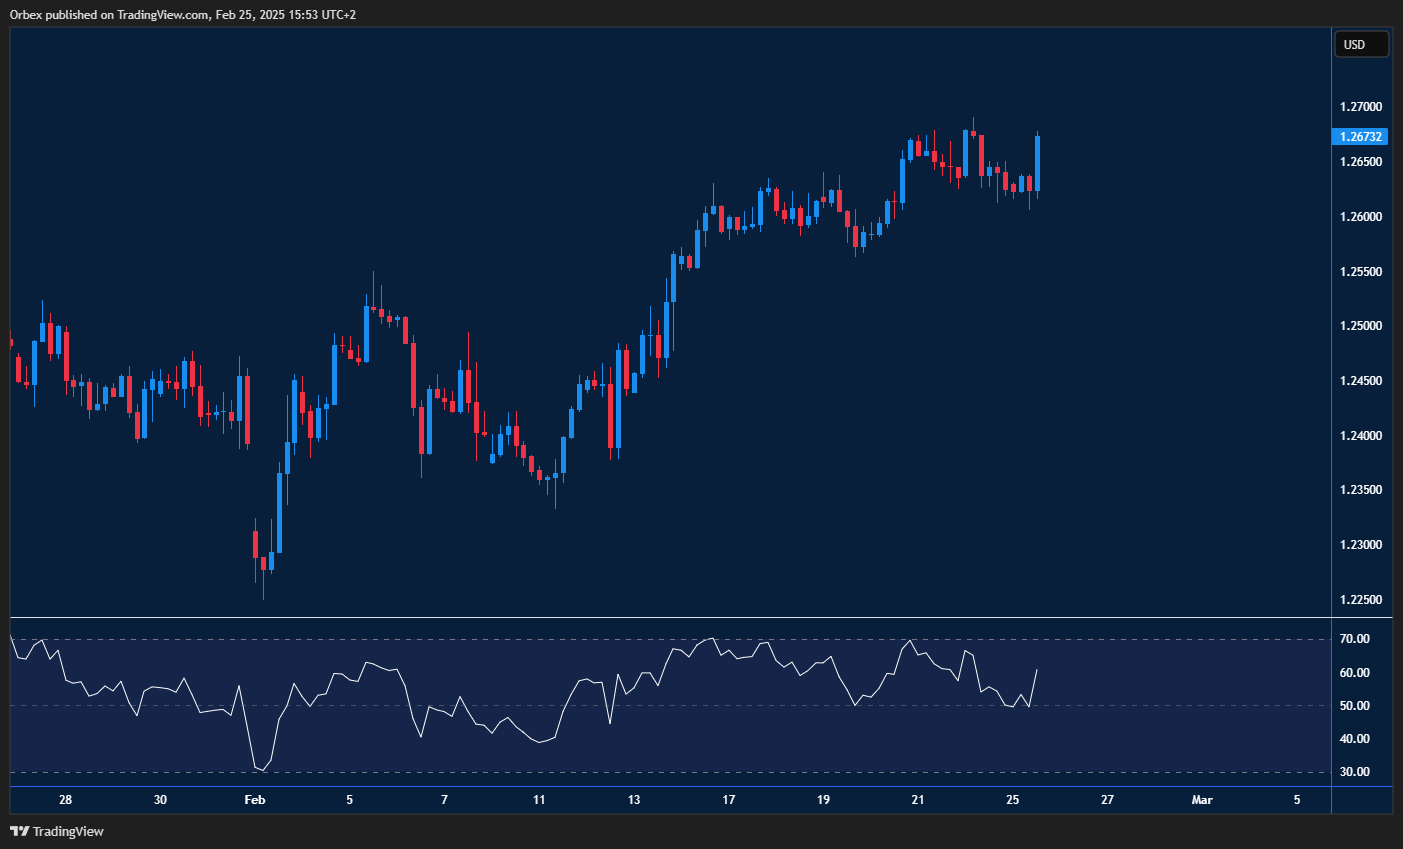Click the Orbex attribution link
Image resolution: width=1403 pixels, height=849 pixels.
click(24, 14)
